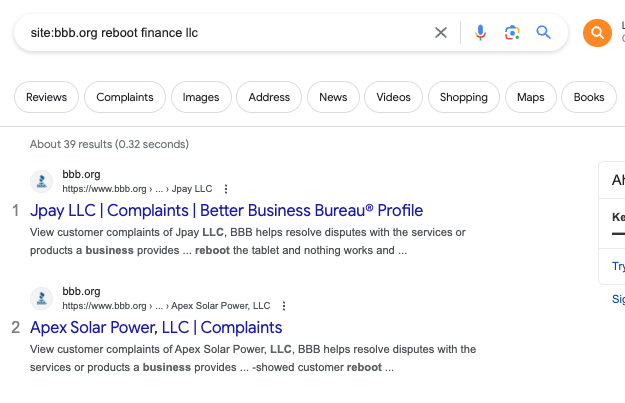Select the Address filter chip
The image size is (625, 403).
269,97
